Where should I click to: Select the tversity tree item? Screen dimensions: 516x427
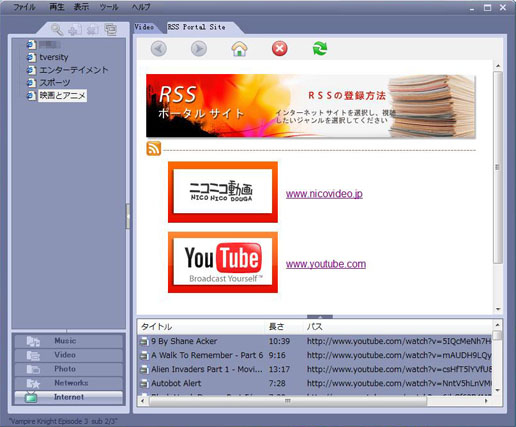click(54, 57)
